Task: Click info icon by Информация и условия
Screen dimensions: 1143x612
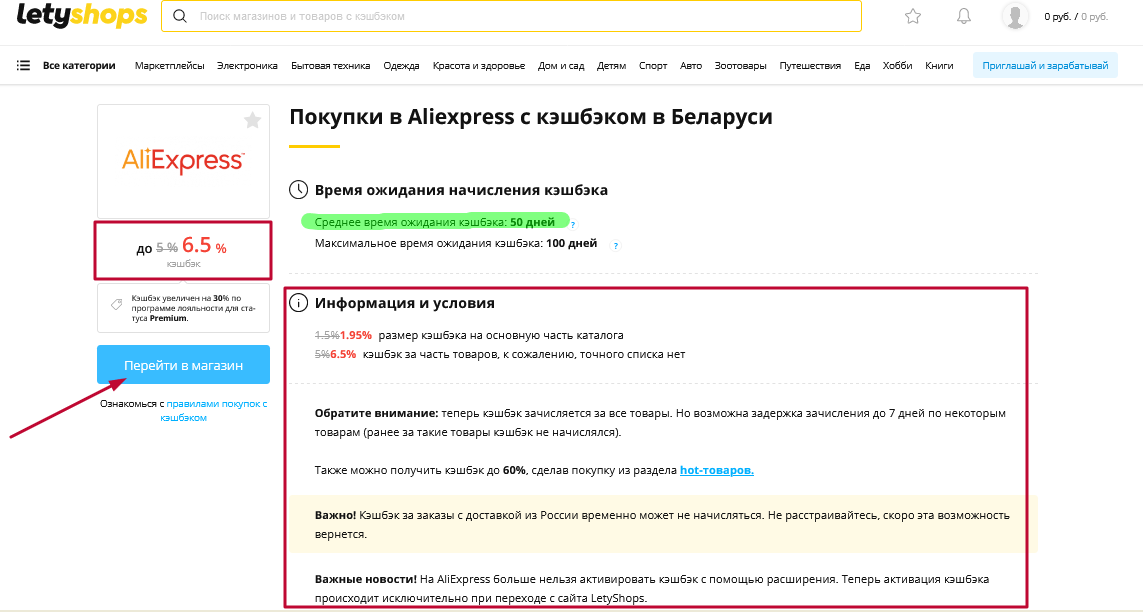Action: [298, 303]
